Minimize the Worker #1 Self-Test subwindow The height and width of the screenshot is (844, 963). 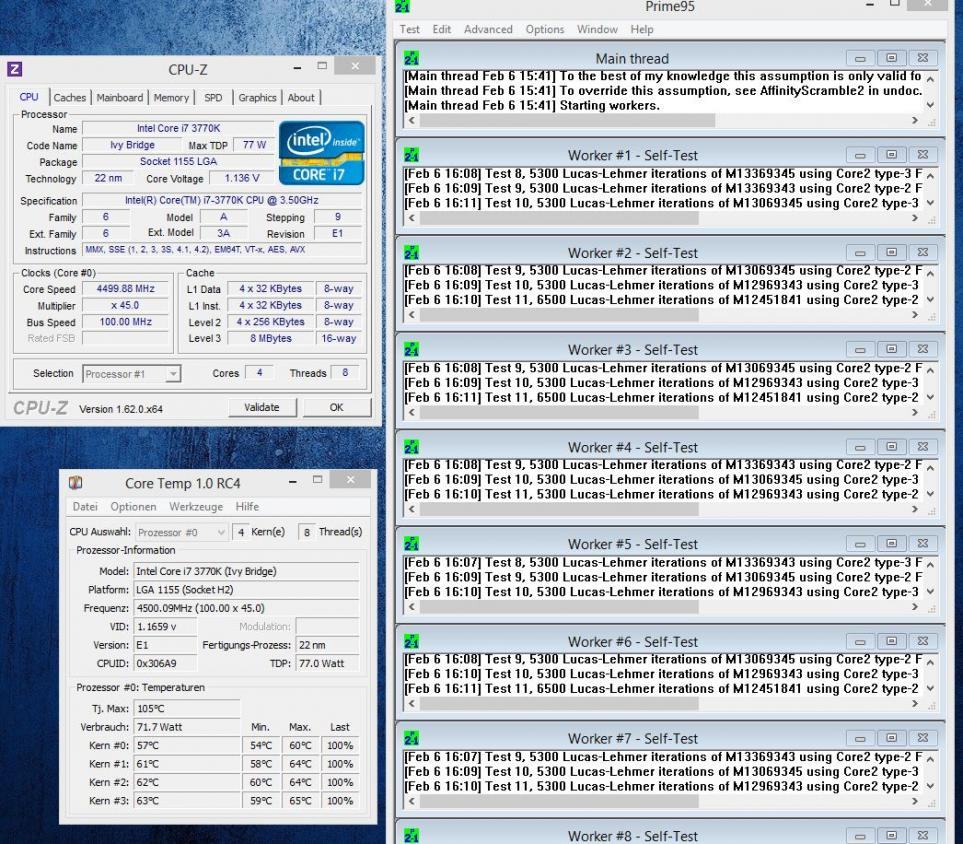(x=860, y=155)
